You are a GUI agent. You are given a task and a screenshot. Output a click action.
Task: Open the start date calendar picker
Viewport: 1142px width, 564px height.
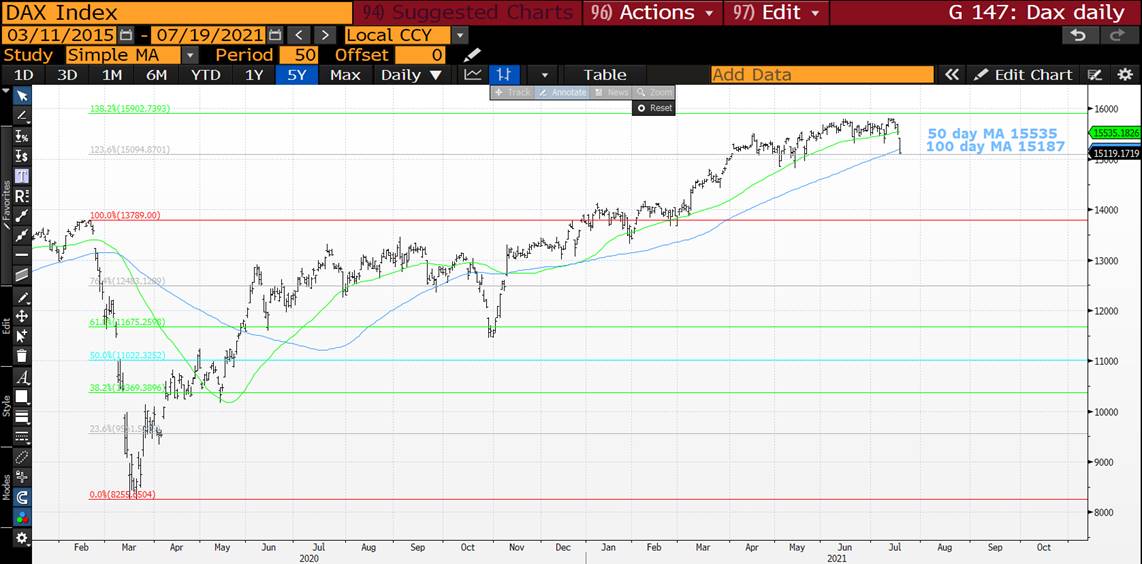[126, 34]
